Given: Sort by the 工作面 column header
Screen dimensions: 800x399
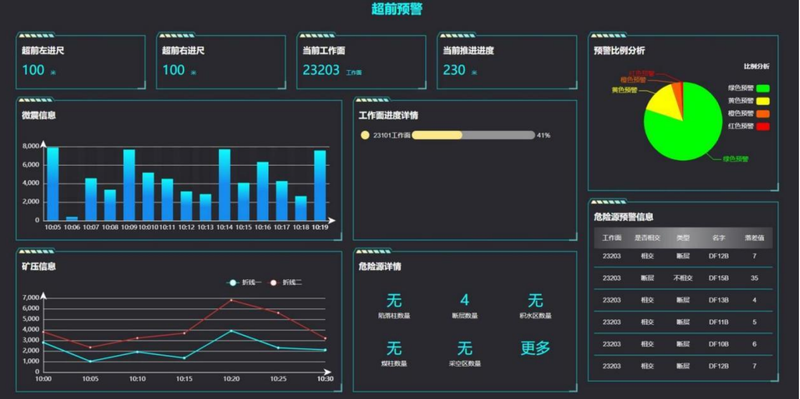Looking at the screenshot, I should (x=611, y=238).
